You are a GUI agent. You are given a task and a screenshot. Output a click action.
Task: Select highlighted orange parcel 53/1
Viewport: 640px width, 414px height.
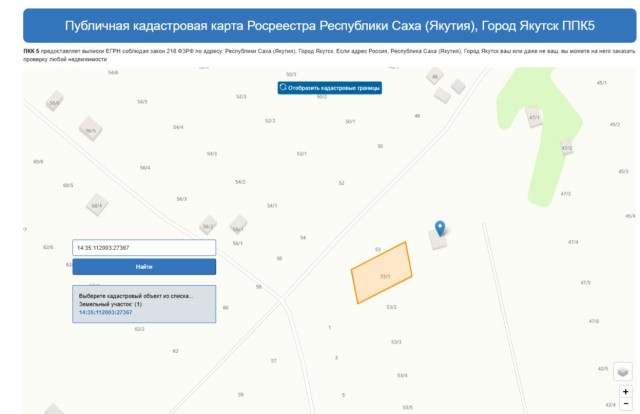click(x=382, y=272)
